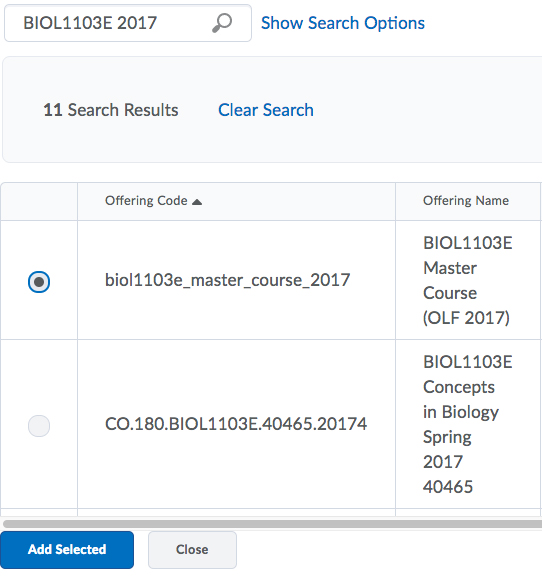Viewport: 542px width, 576px height.
Task: Sort by the Offering Code column header
Action: pyautogui.click(x=146, y=201)
